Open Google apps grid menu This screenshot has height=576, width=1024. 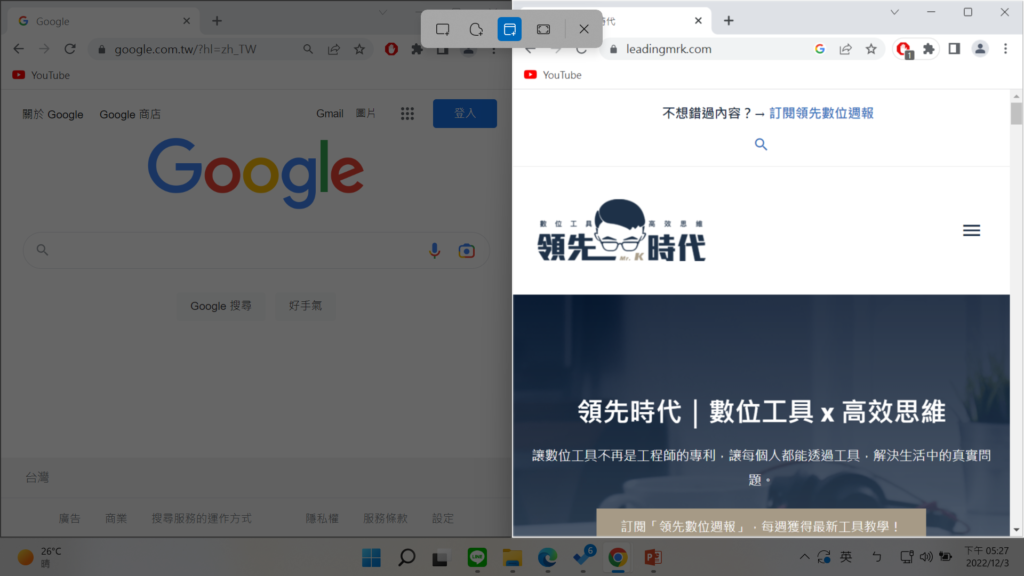coord(408,114)
